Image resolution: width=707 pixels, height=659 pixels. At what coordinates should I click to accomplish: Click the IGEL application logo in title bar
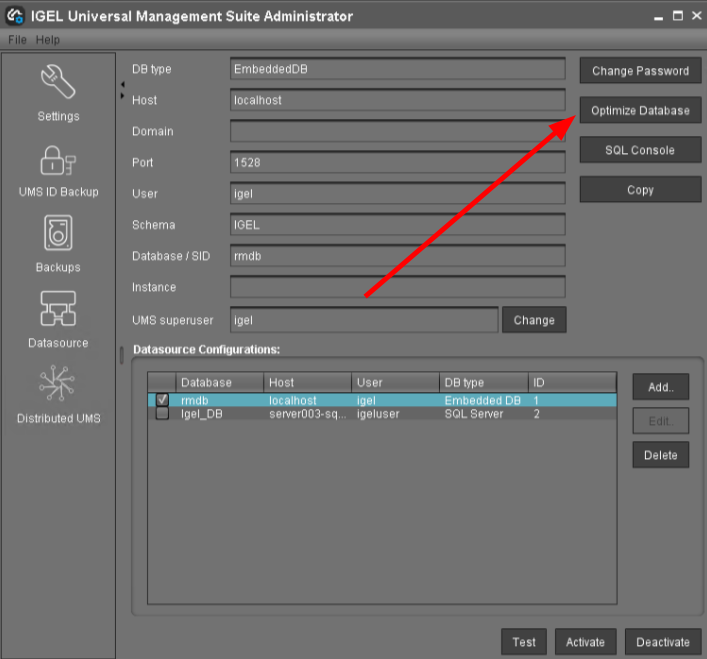tap(15, 16)
